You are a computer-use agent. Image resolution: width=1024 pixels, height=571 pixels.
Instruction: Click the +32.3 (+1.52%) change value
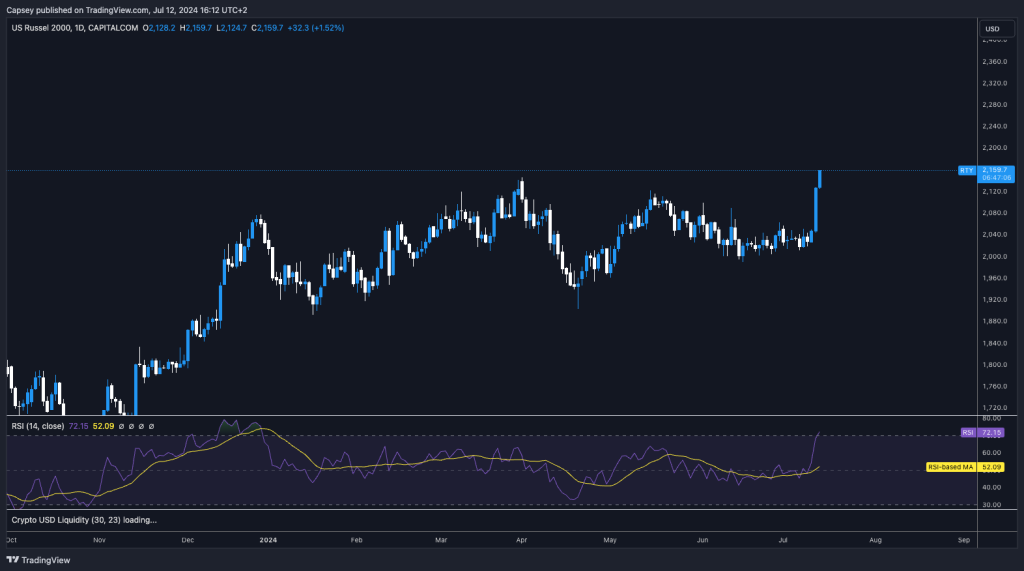coord(315,28)
